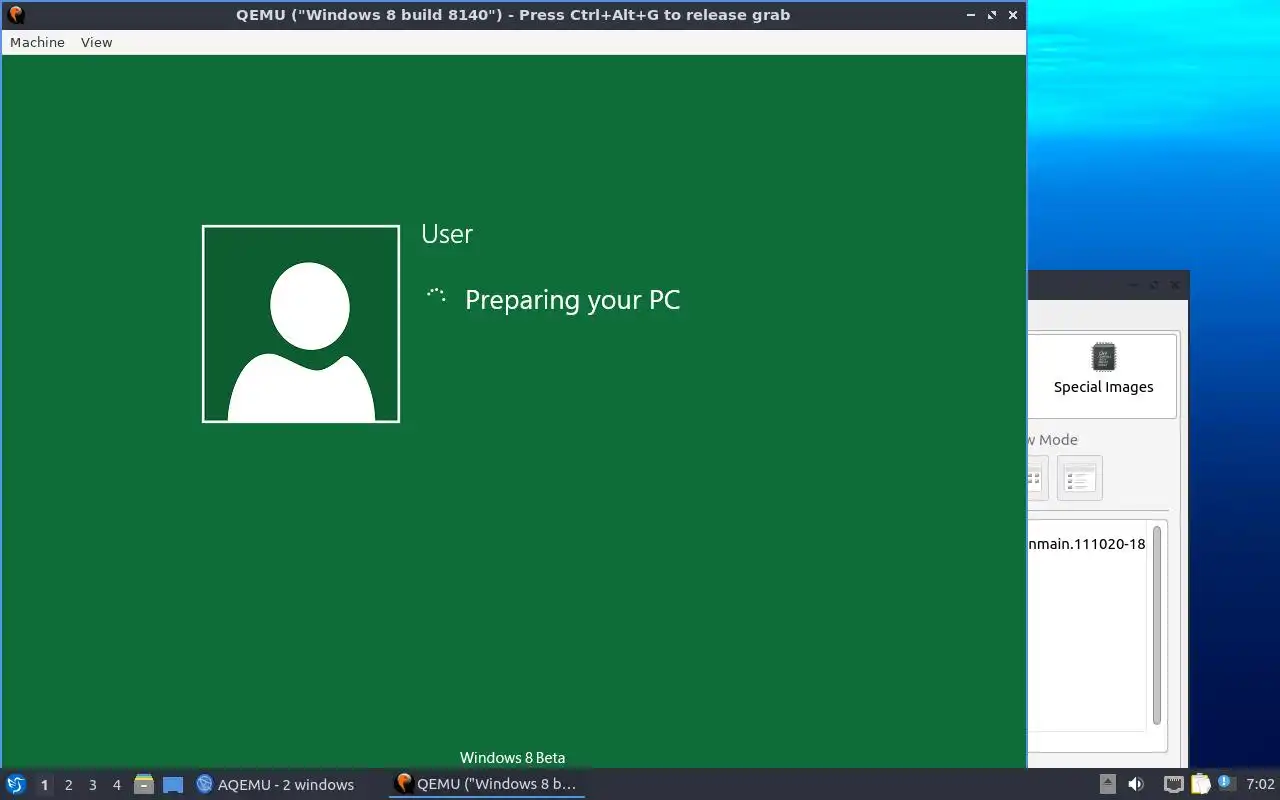Switch to workspace 2
1280x800 pixels.
click(68, 785)
